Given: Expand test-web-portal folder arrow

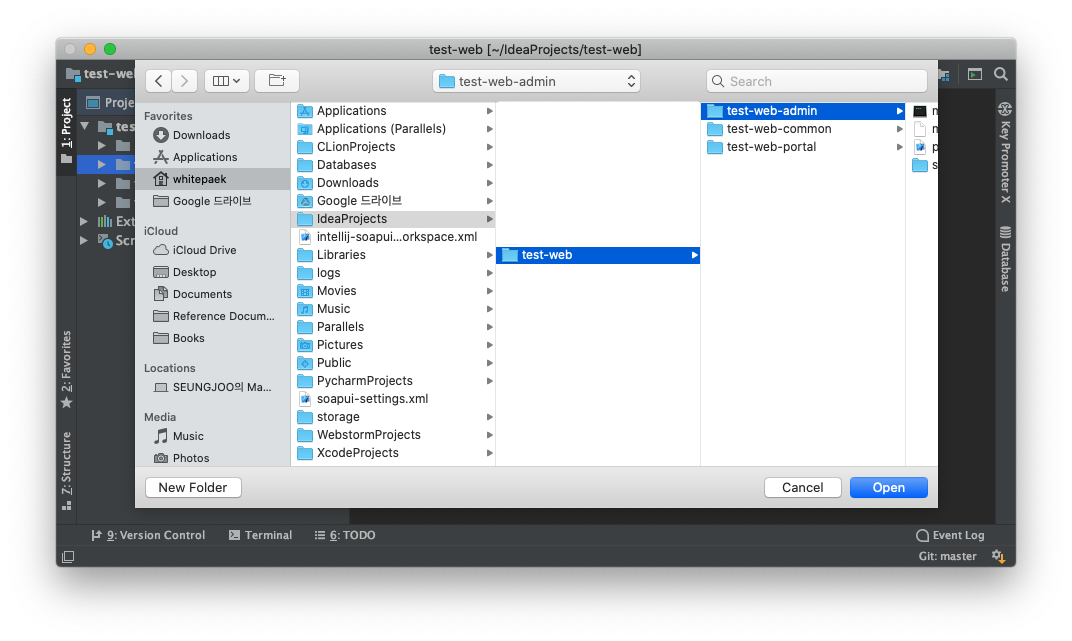Looking at the screenshot, I should pyautogui.click(x=900, y=147).
